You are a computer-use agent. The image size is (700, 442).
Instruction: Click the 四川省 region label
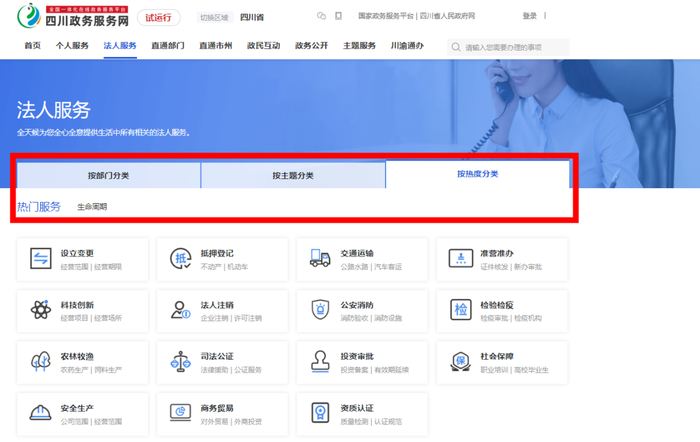(x=252, y=17)
